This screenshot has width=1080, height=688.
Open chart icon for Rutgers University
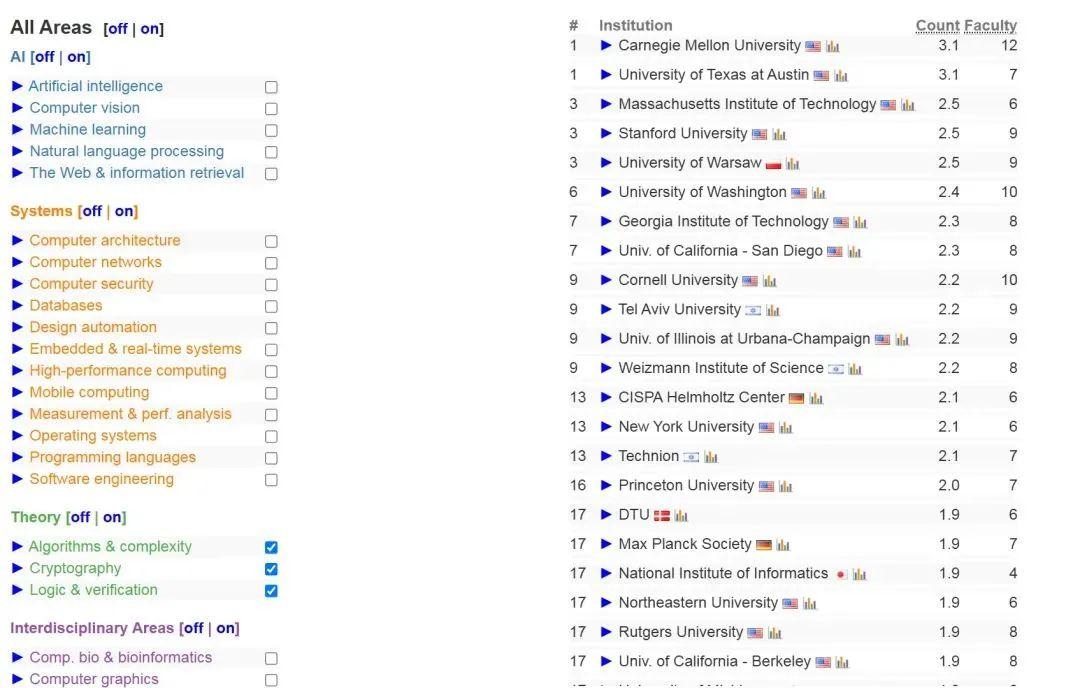[x=775, y=633]
